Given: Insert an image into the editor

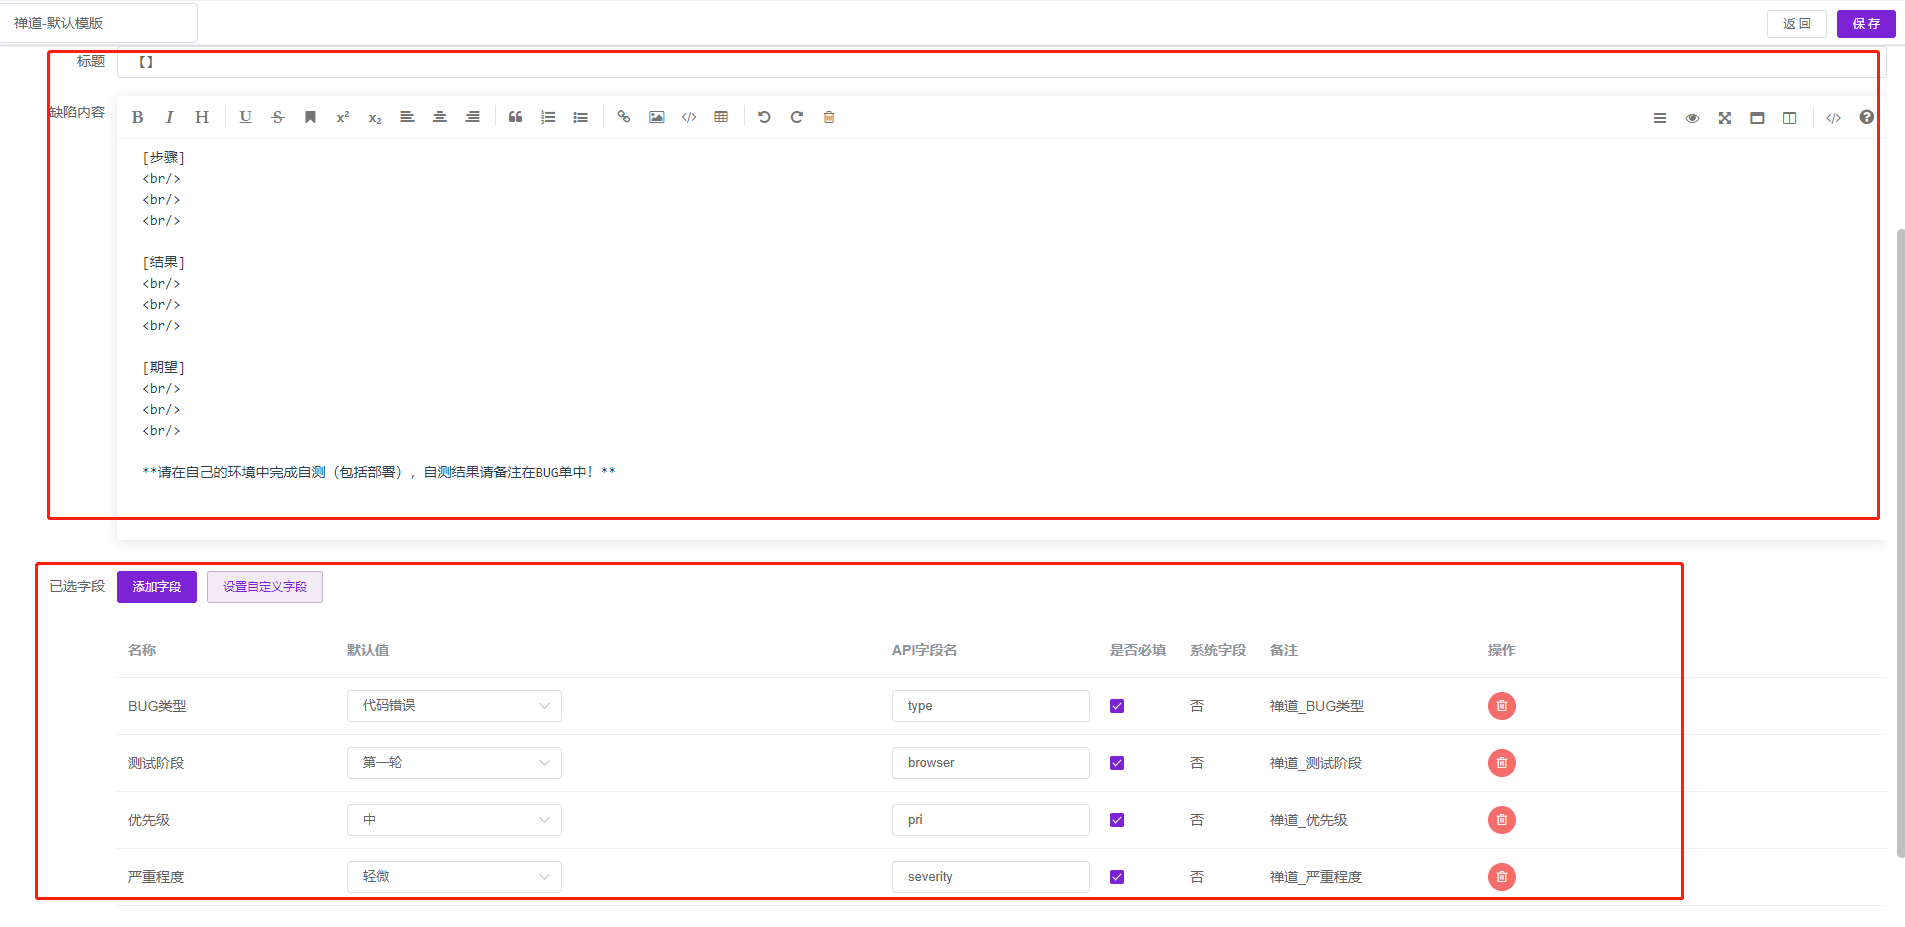Looking at the screenshot, I should point(656,117).
